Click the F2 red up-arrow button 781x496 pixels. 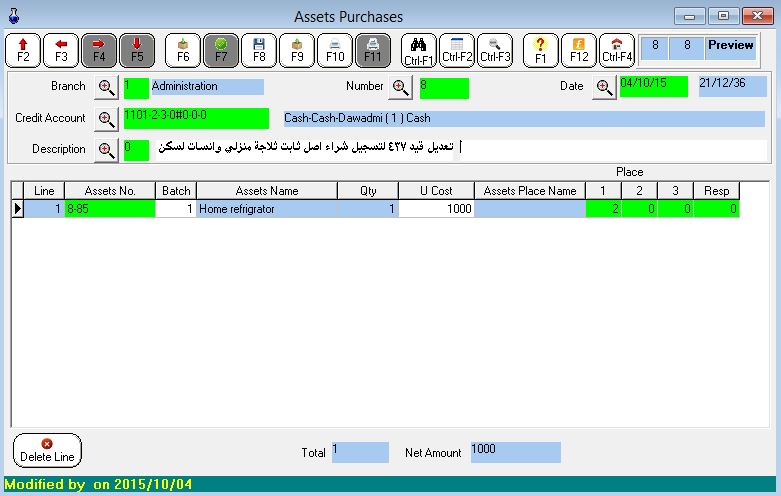23,50
